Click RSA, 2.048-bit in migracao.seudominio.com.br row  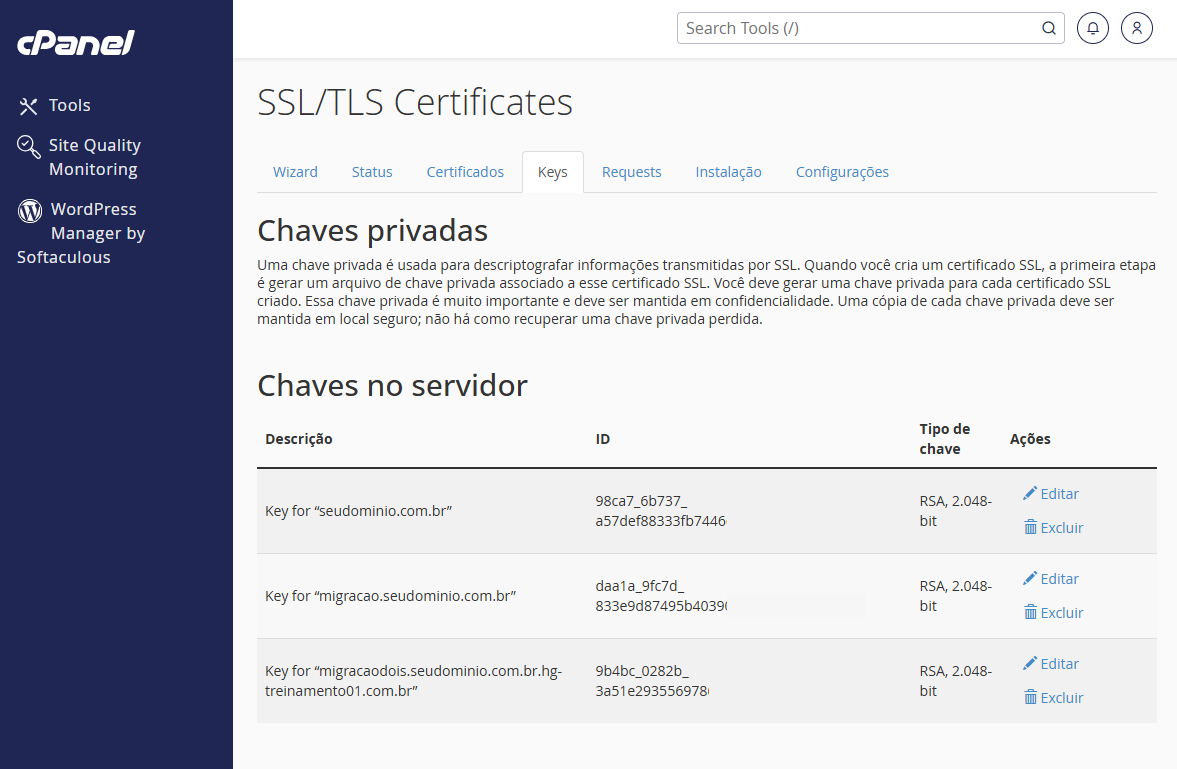(x=956, y=596)
